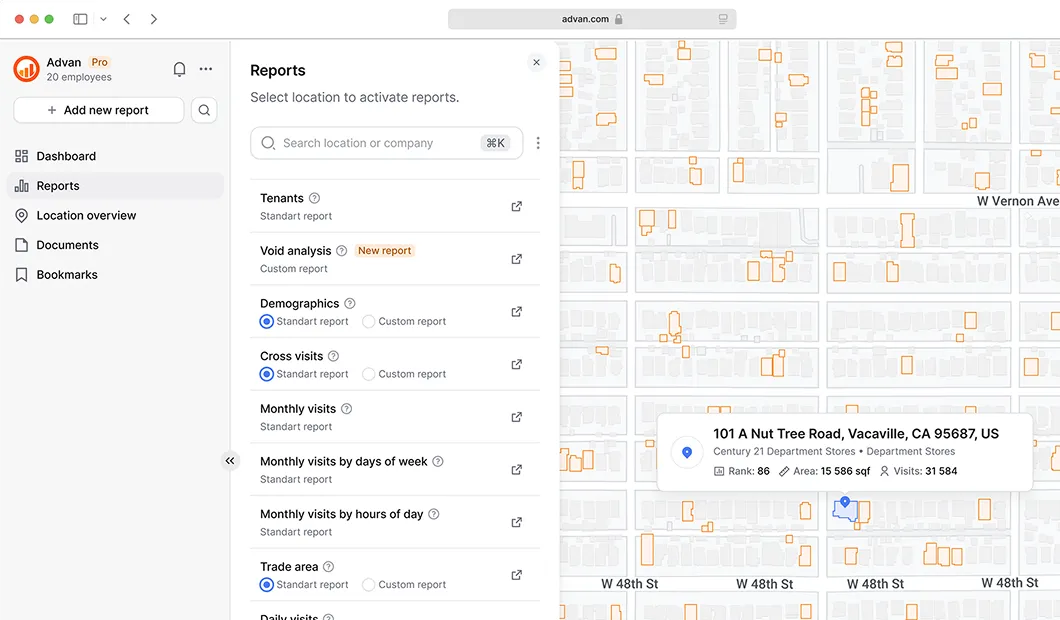Click the Add new report button
The width and height of the screenshot is (1060, 620).
97,110
